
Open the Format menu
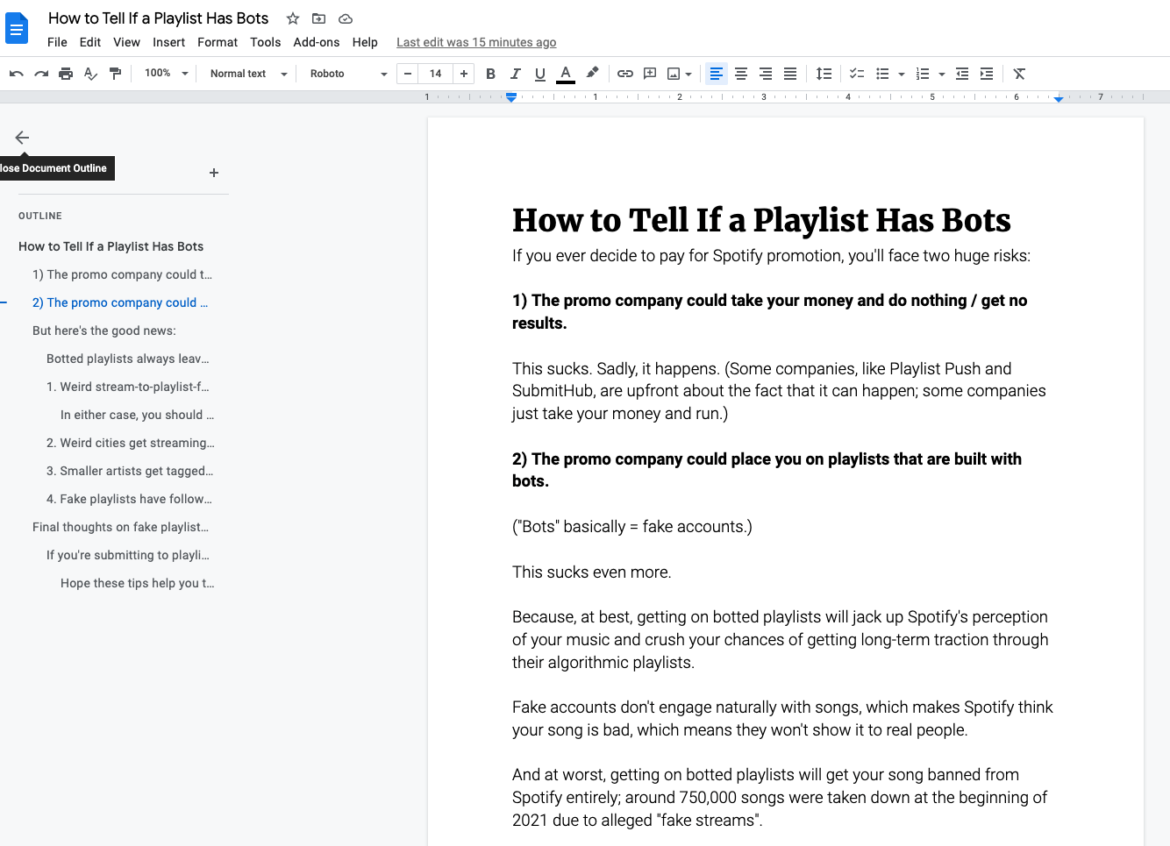click(x=217, y=42)
